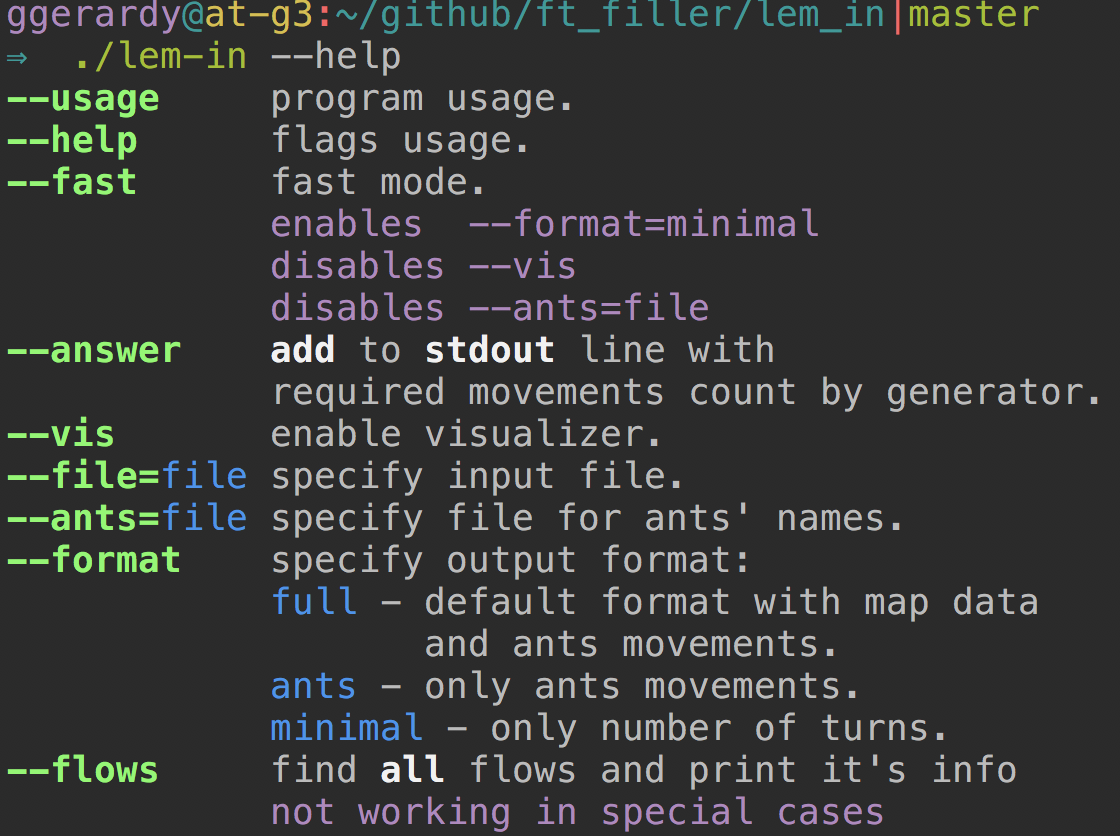Click 'flags usage.' description
Viewport: 1120px width, 836px height.
click(x=400, y=141)
